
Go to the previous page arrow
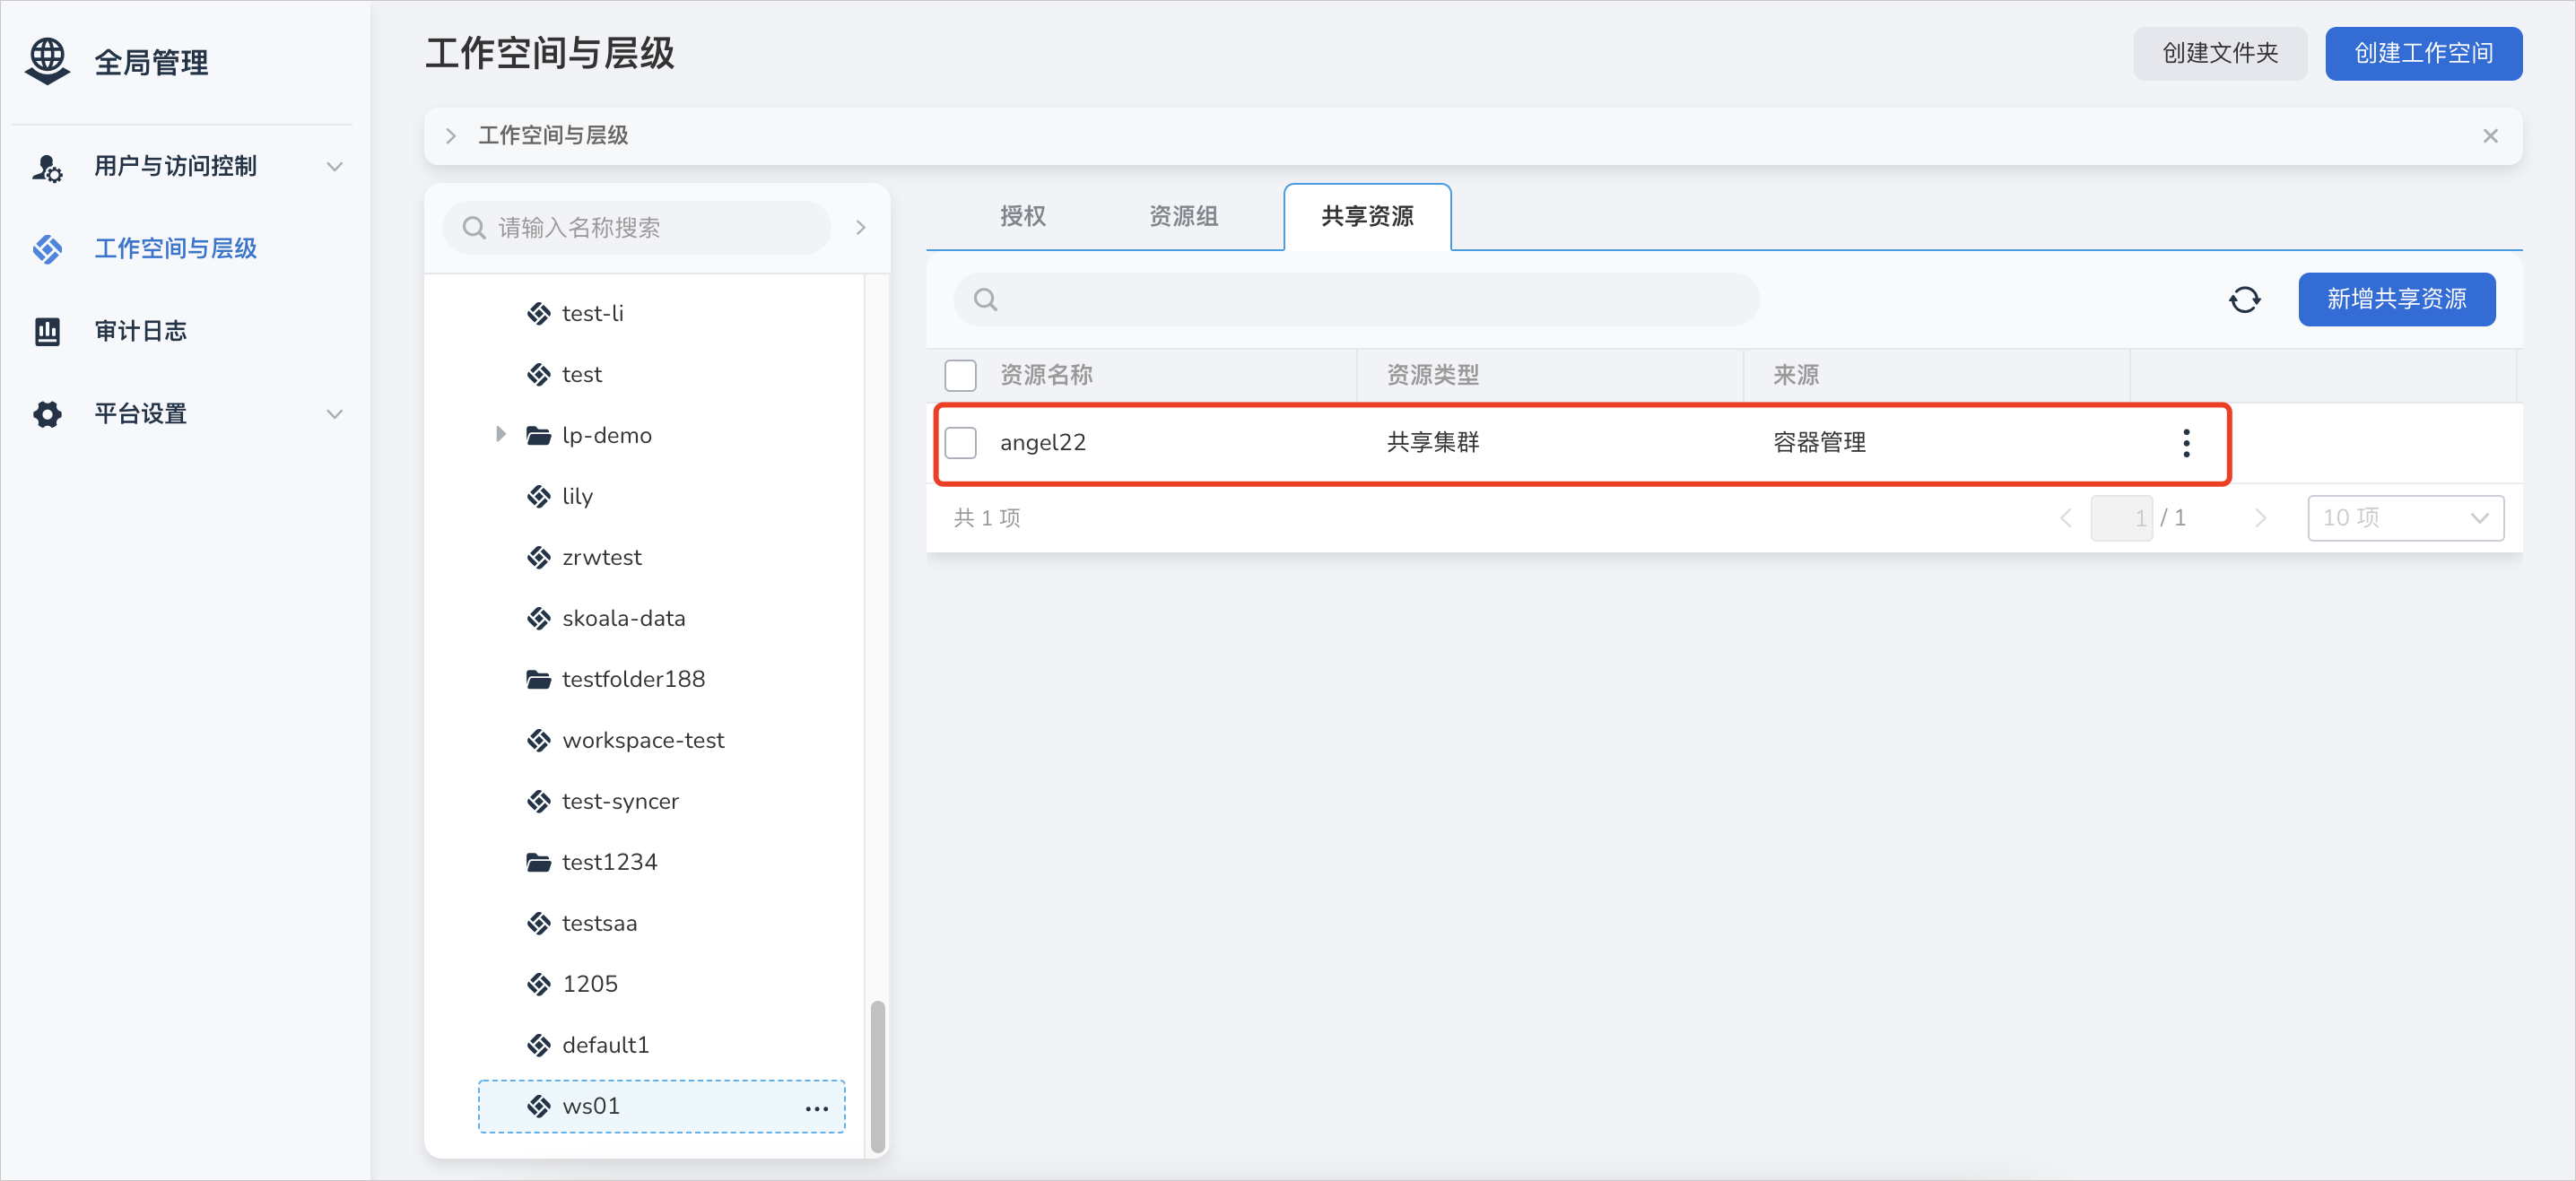2065,519
